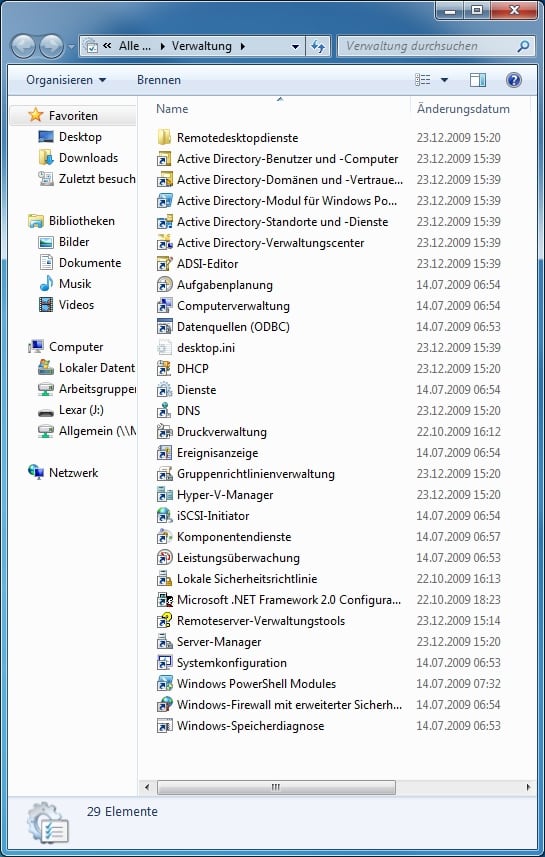The height and width of the screenshot is (857, 545).
Task: Open the Dokumente library
Action: tap(90, 263)
